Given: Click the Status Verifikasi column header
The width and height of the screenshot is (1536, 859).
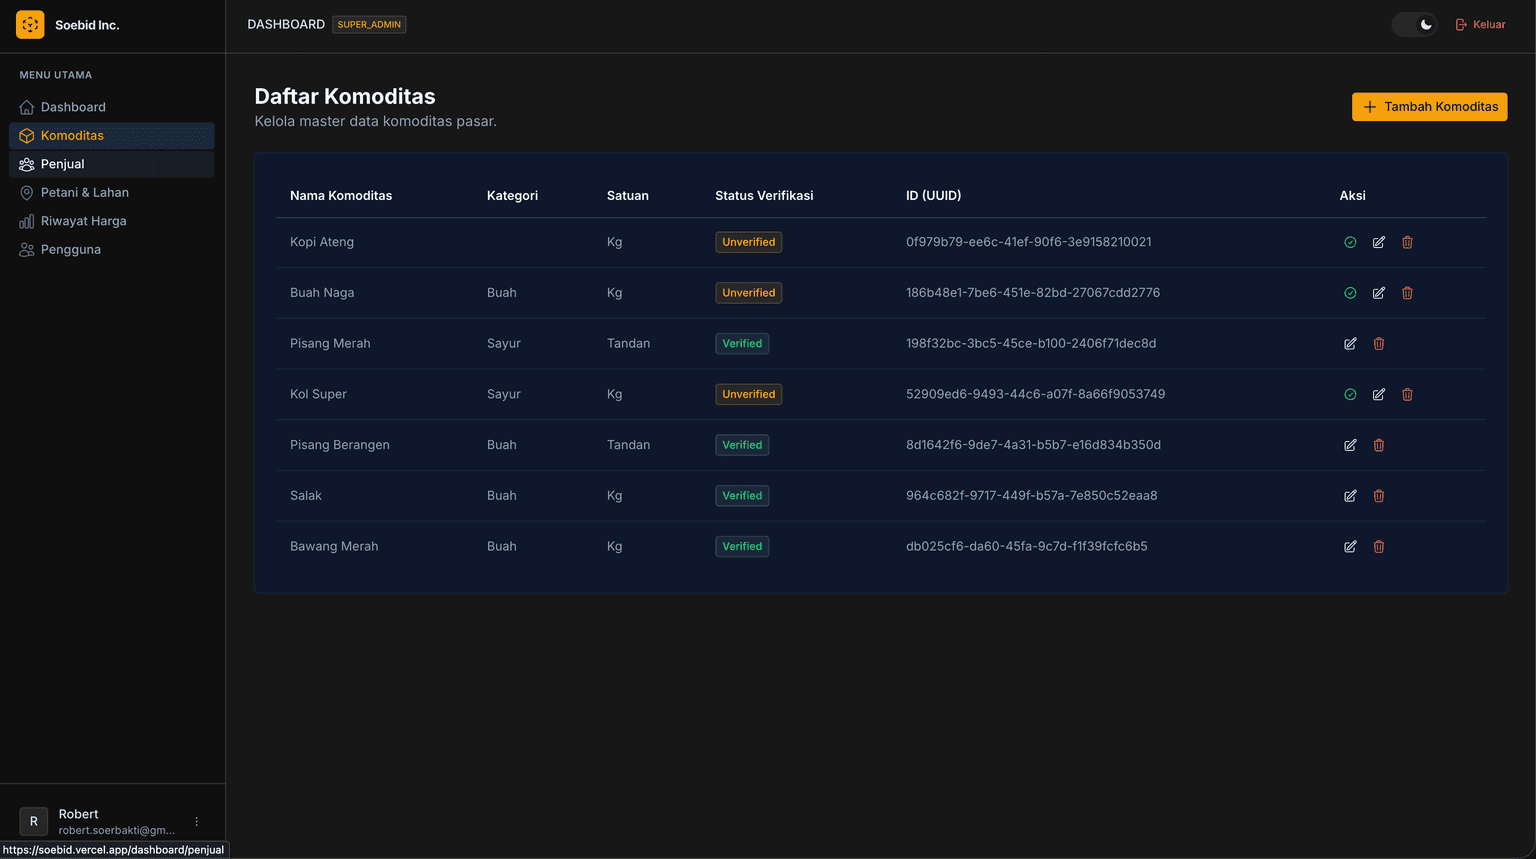Looking at the screenshot, I should pyautogui.click(x=764, y=196).
